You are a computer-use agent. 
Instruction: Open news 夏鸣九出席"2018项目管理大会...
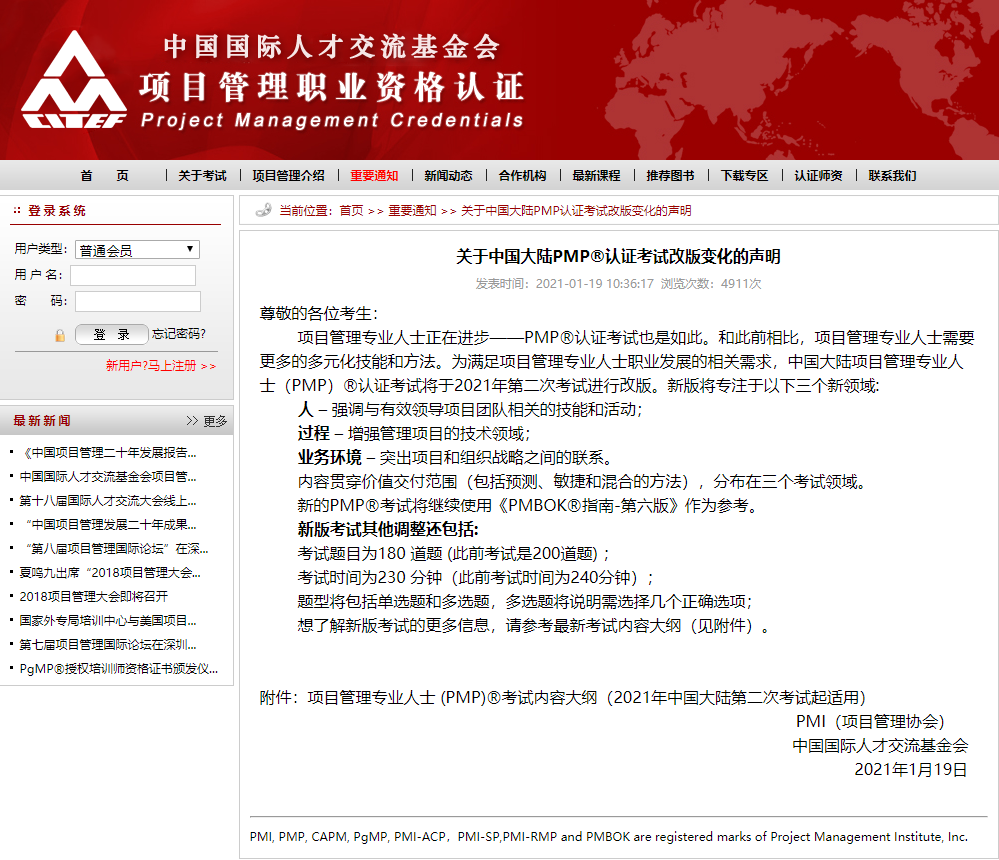pos(110,573)
